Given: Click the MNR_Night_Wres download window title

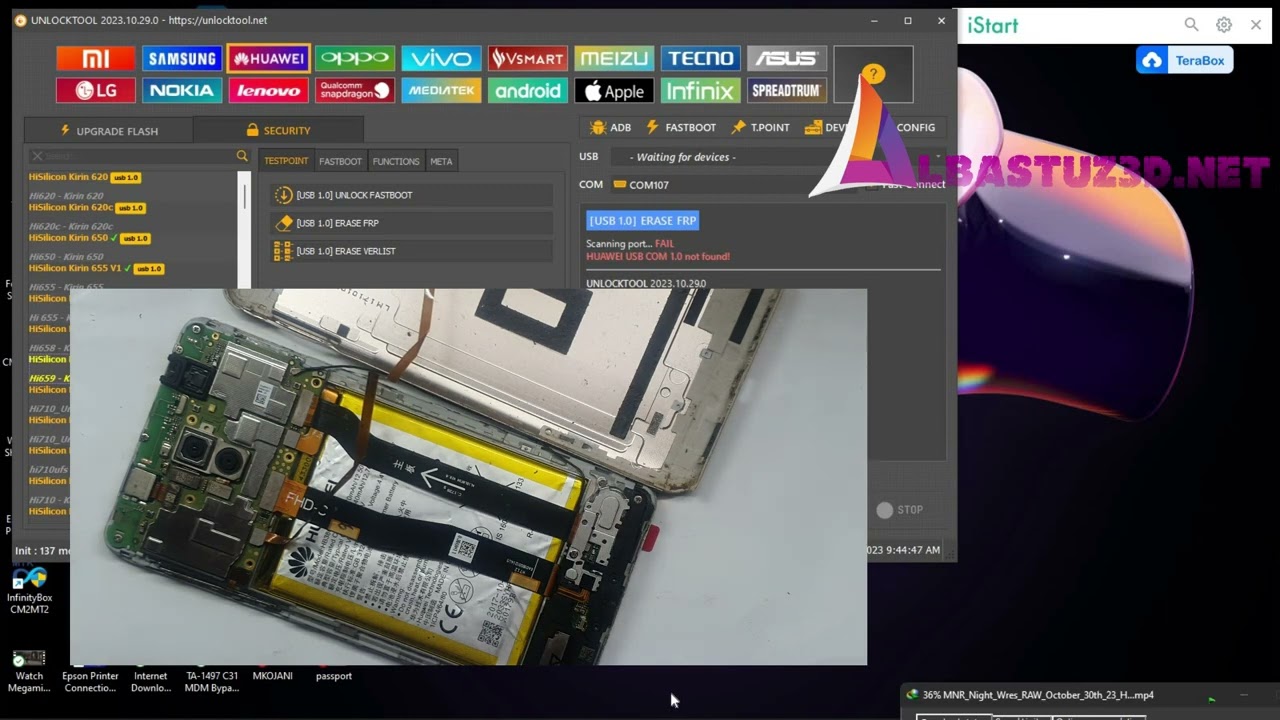Looking at the screenshot, I should (x=1038, y=695).
